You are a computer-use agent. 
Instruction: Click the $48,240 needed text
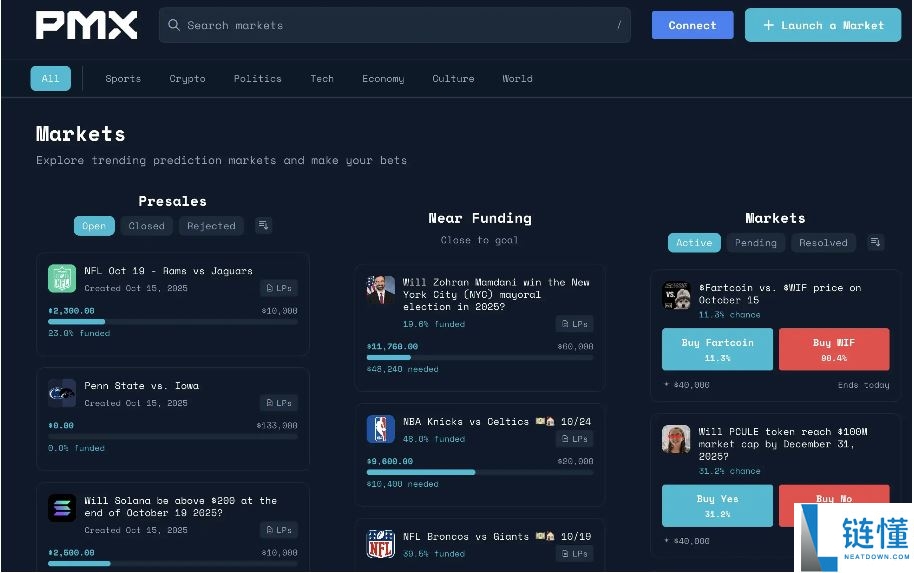point(402,369)
